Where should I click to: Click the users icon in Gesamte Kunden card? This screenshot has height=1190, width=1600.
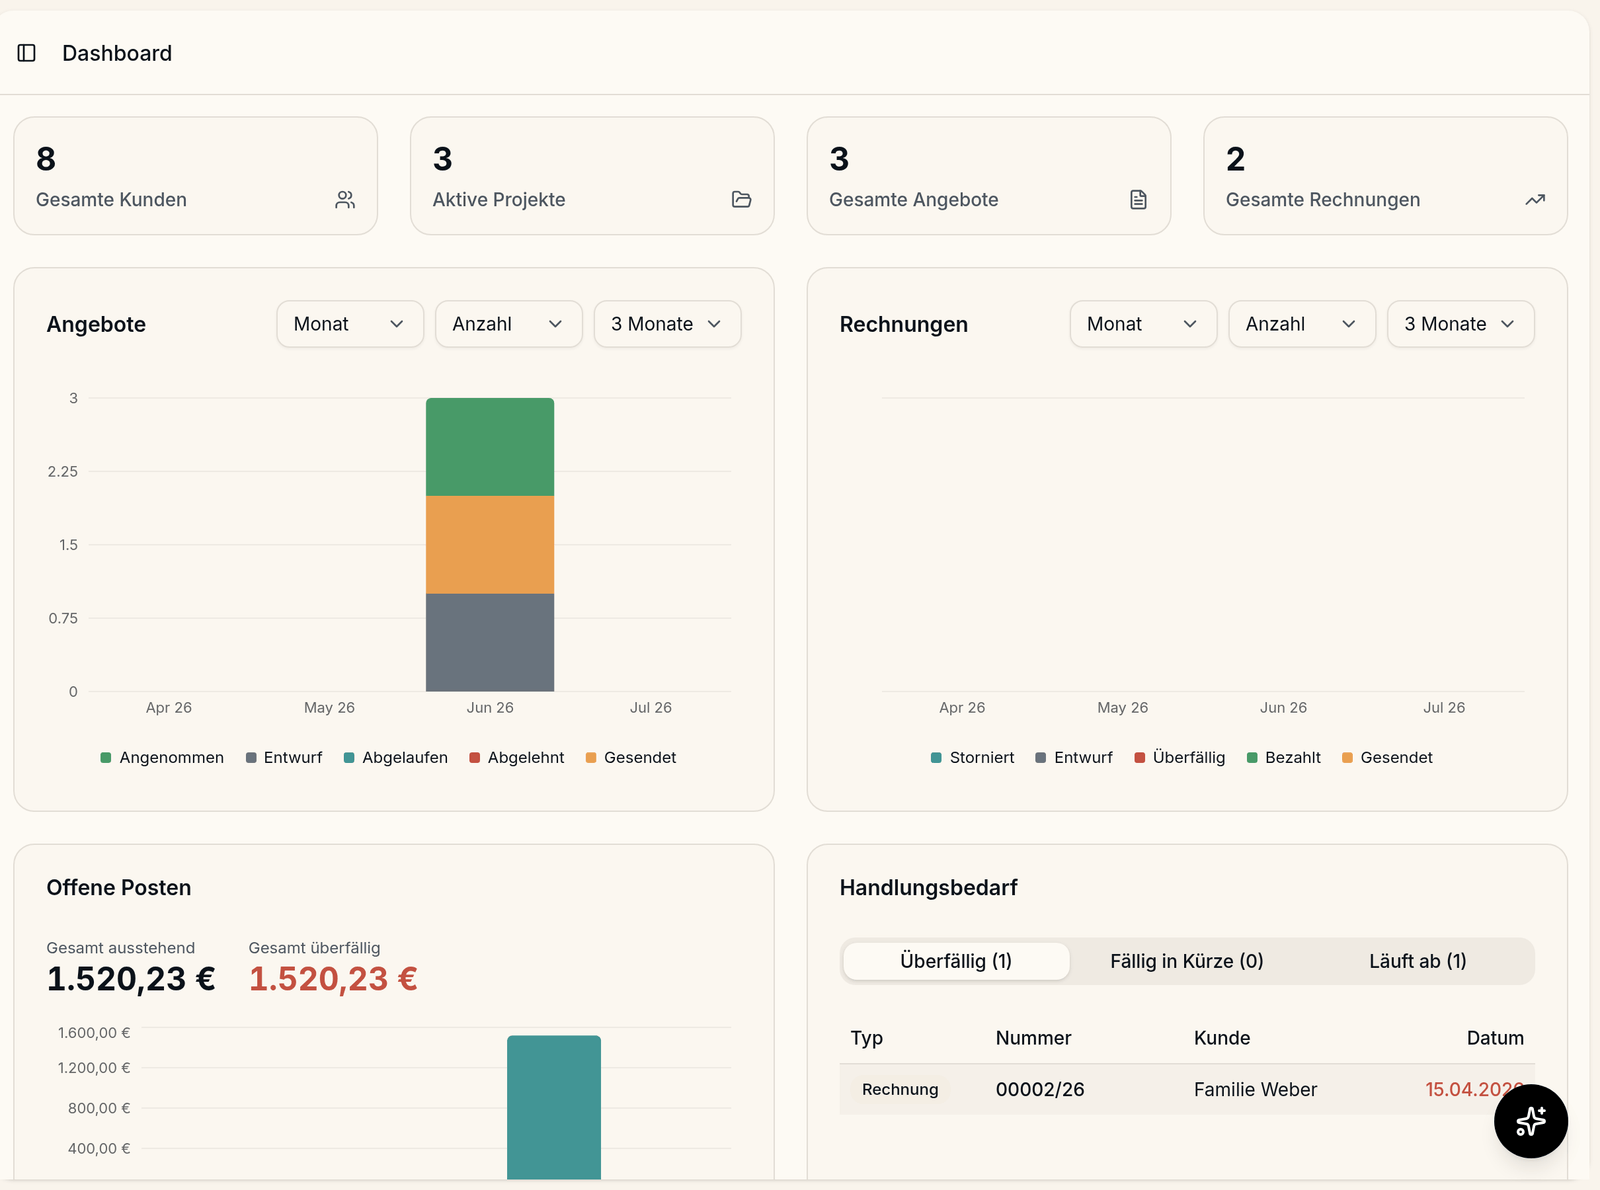tap(345, 200)
